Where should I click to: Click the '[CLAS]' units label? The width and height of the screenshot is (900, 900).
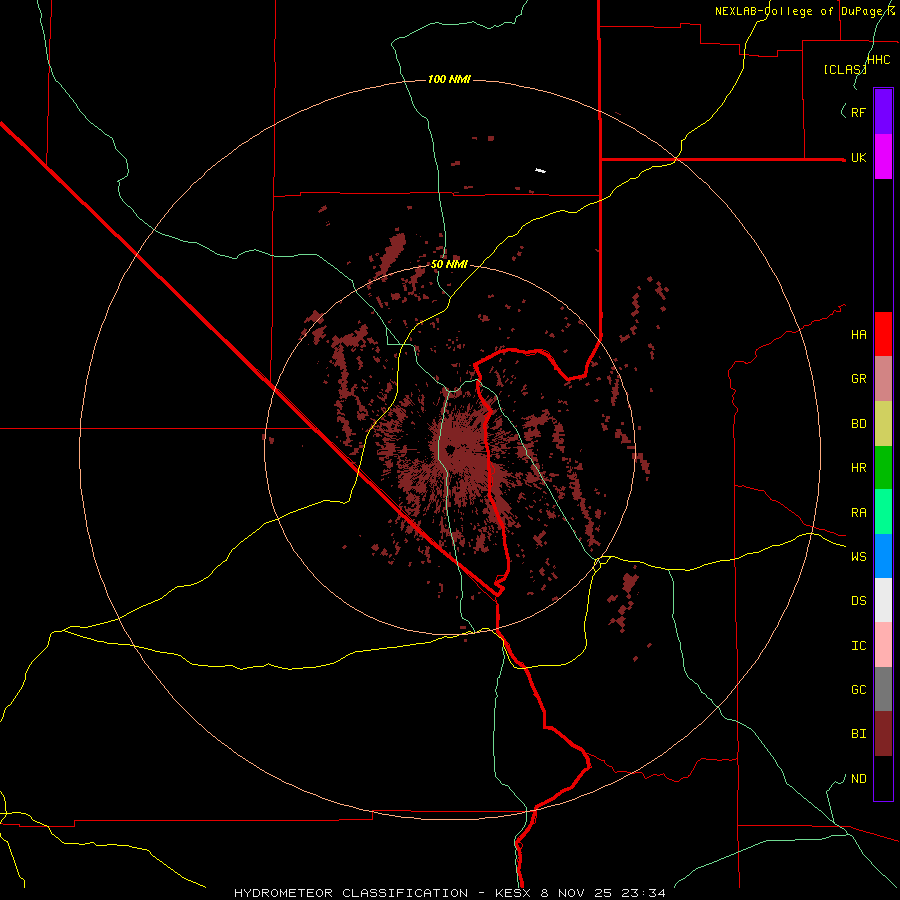845,69
